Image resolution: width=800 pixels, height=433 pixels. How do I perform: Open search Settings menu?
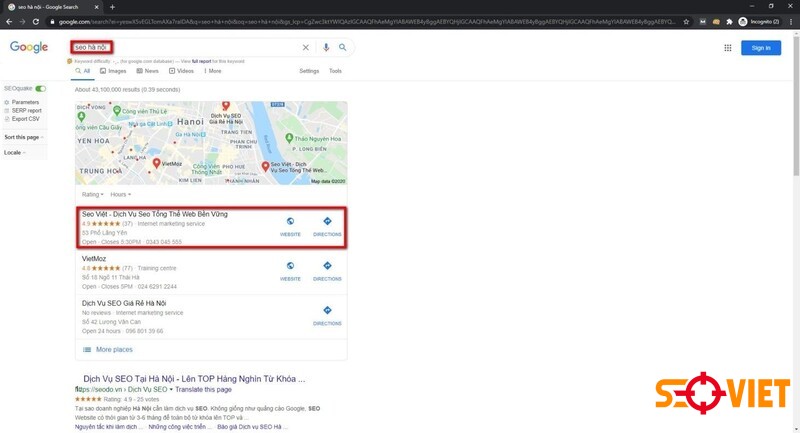[309, 71]
